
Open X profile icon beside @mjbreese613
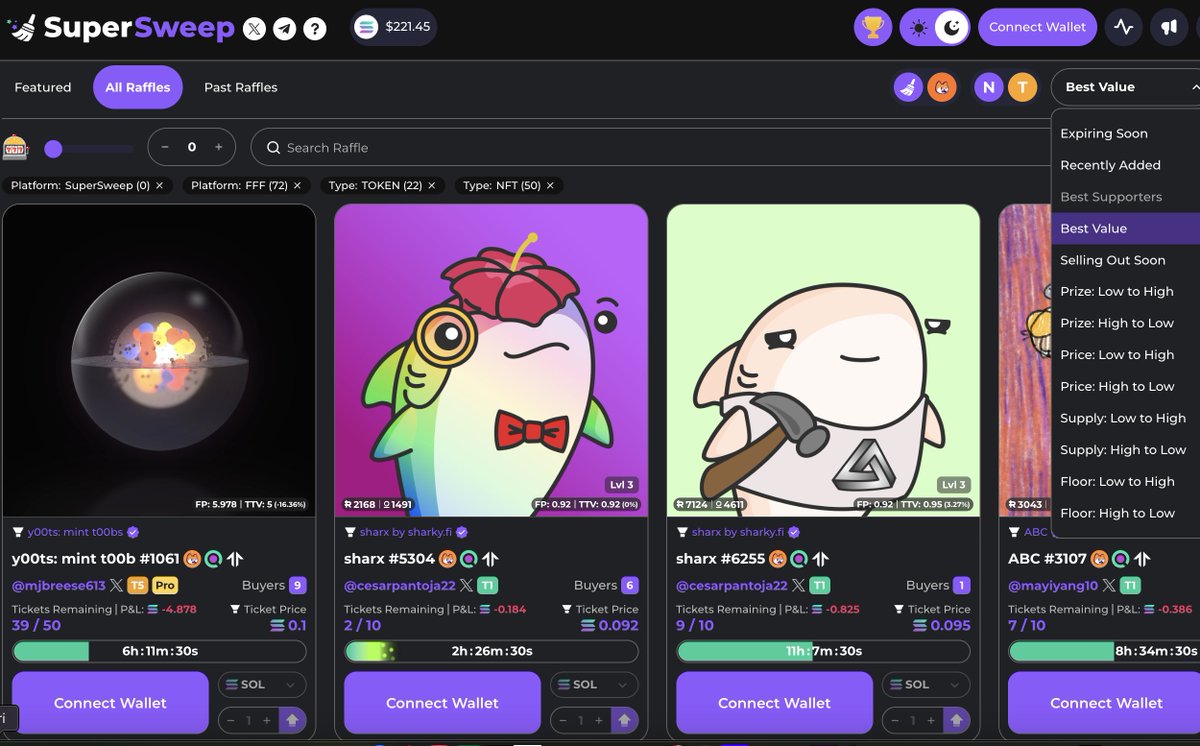click(116, 585)
